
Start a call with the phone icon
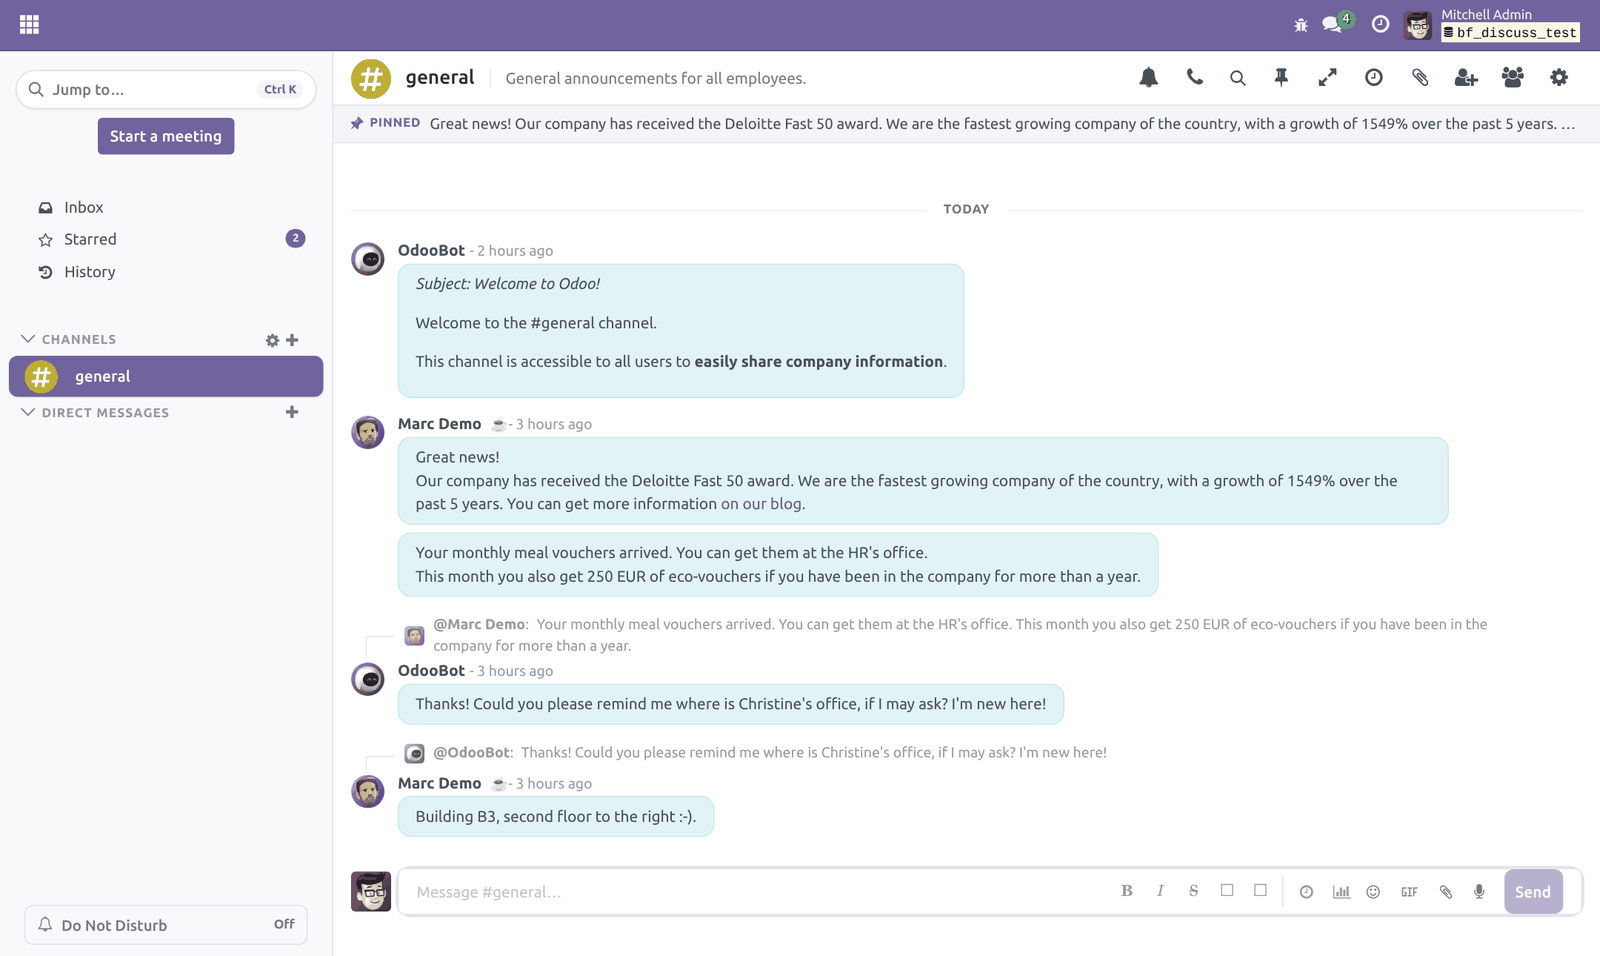coord(1195,78)
